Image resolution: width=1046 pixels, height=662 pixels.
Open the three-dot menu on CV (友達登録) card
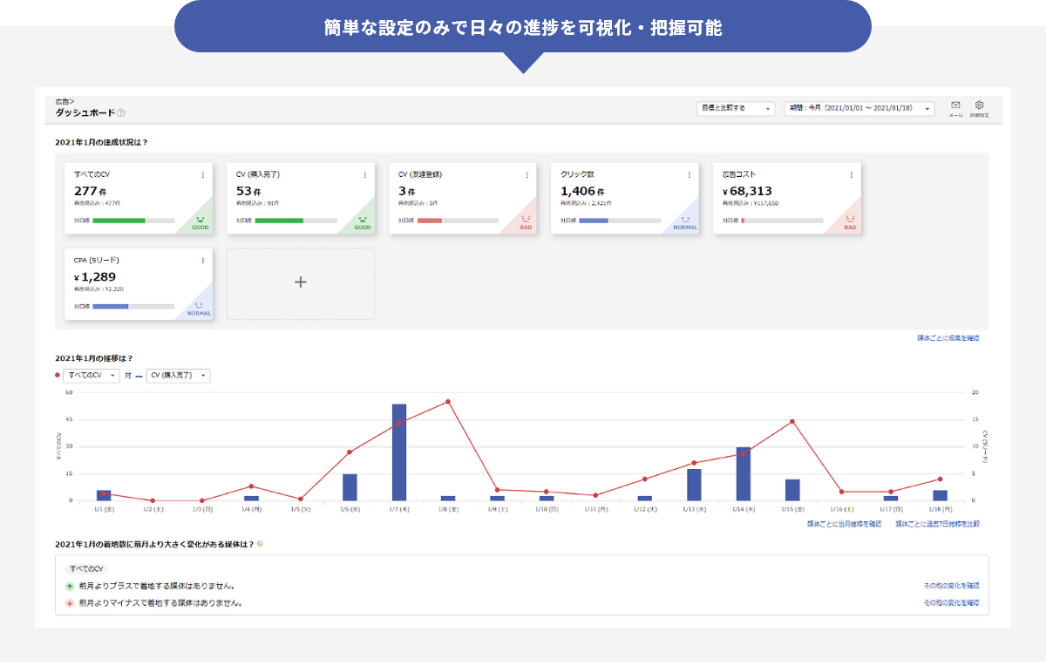pos(527,175)
